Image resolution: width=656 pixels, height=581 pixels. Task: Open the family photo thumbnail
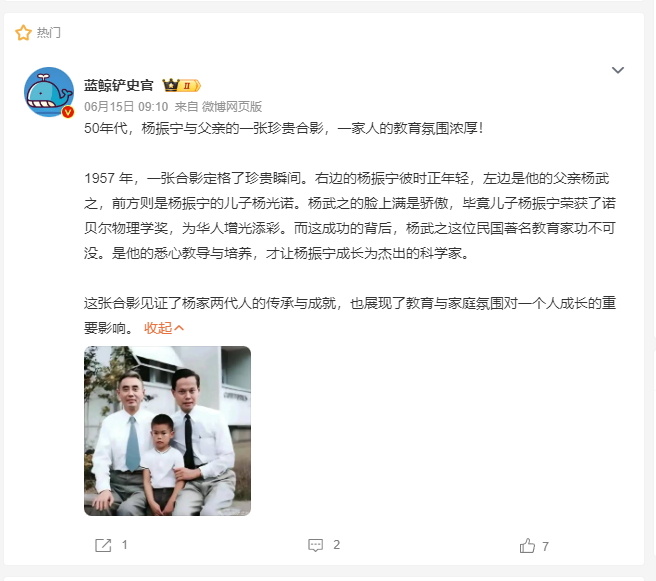click(167, 431)
